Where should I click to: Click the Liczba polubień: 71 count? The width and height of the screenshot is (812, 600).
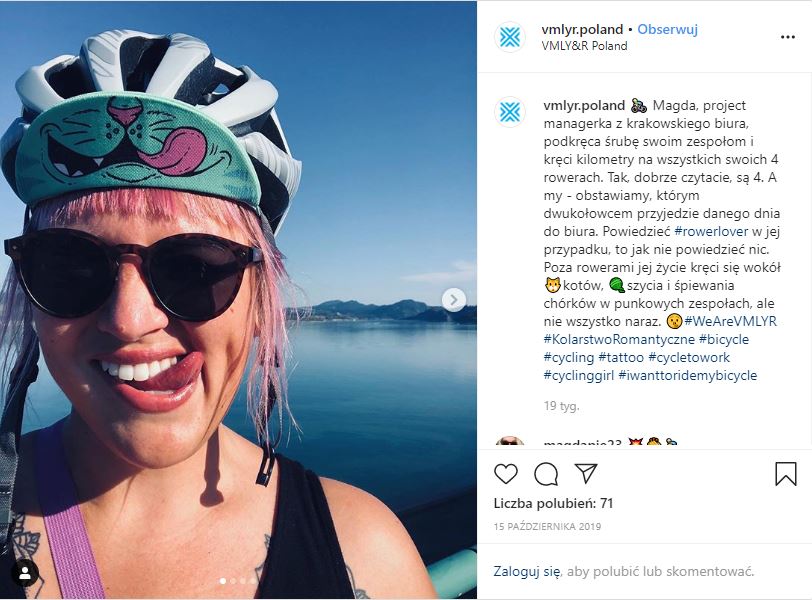click(x=553, y=503)
